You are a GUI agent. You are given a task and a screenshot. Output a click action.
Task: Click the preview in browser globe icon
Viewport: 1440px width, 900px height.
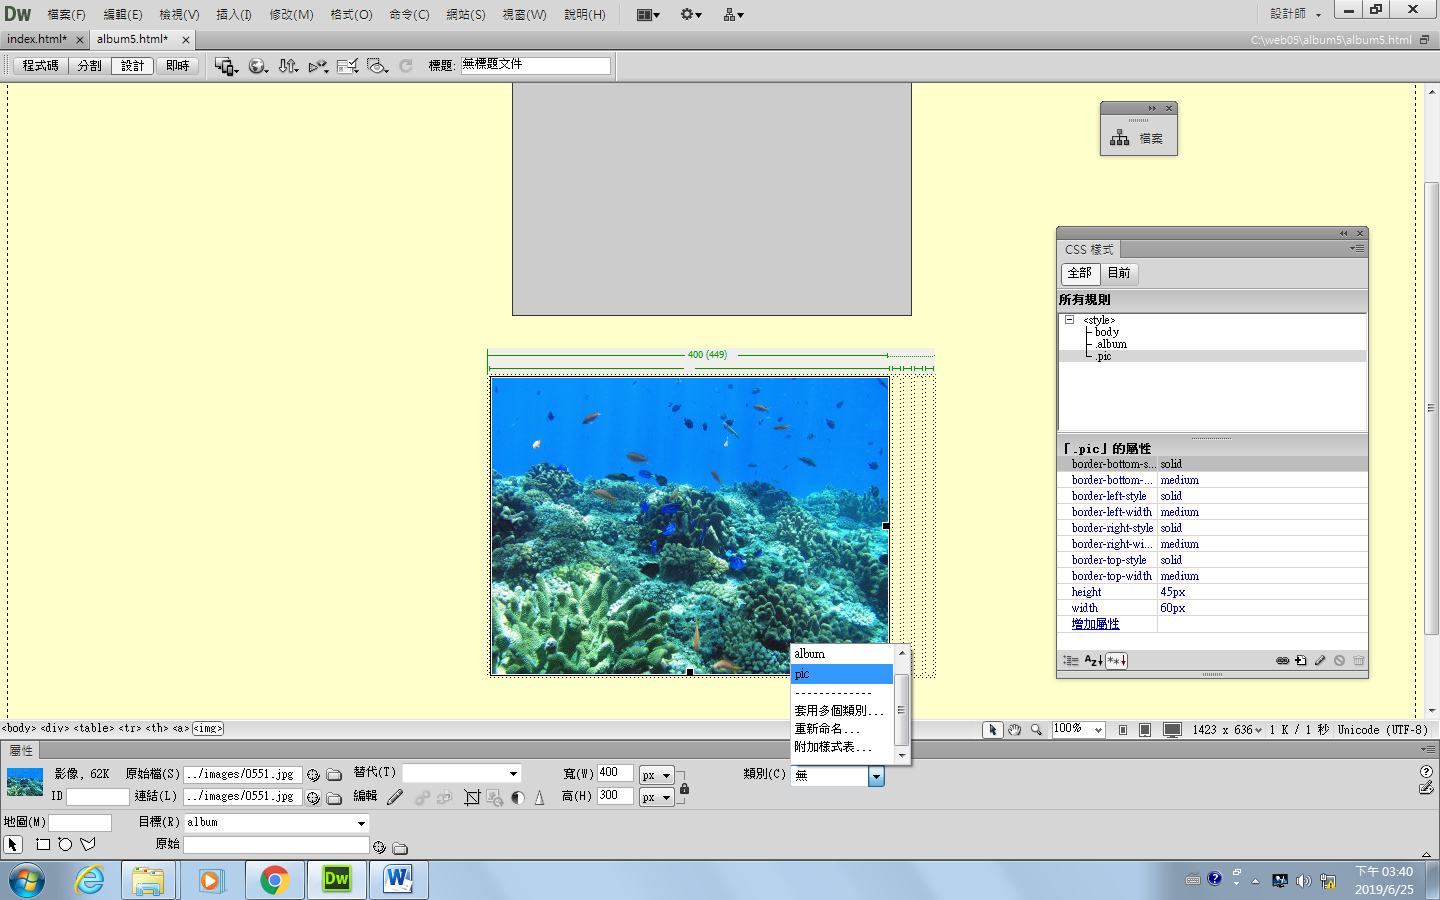coord(257,66)
